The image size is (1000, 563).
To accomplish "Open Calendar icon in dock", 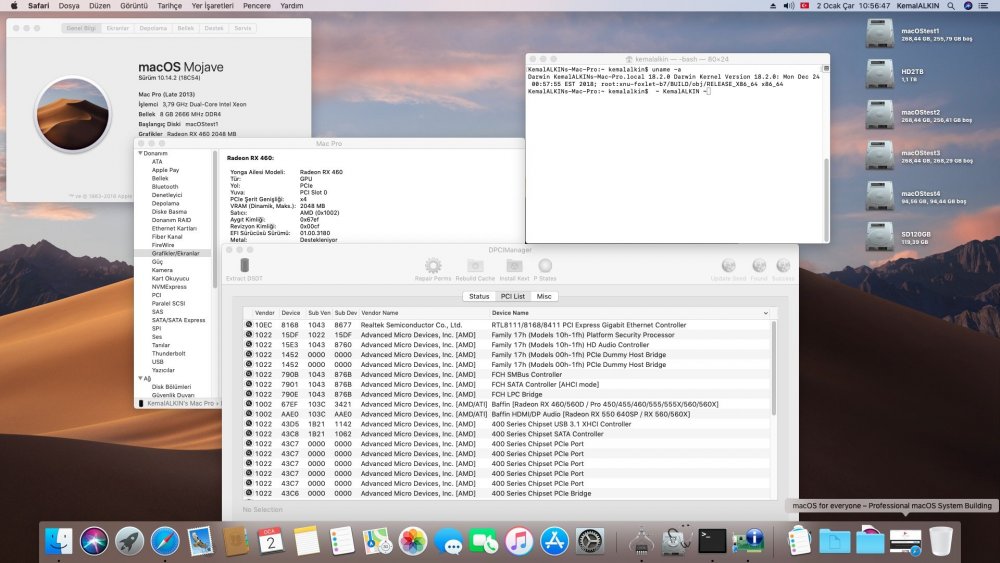I will click(x=271, y=541).
